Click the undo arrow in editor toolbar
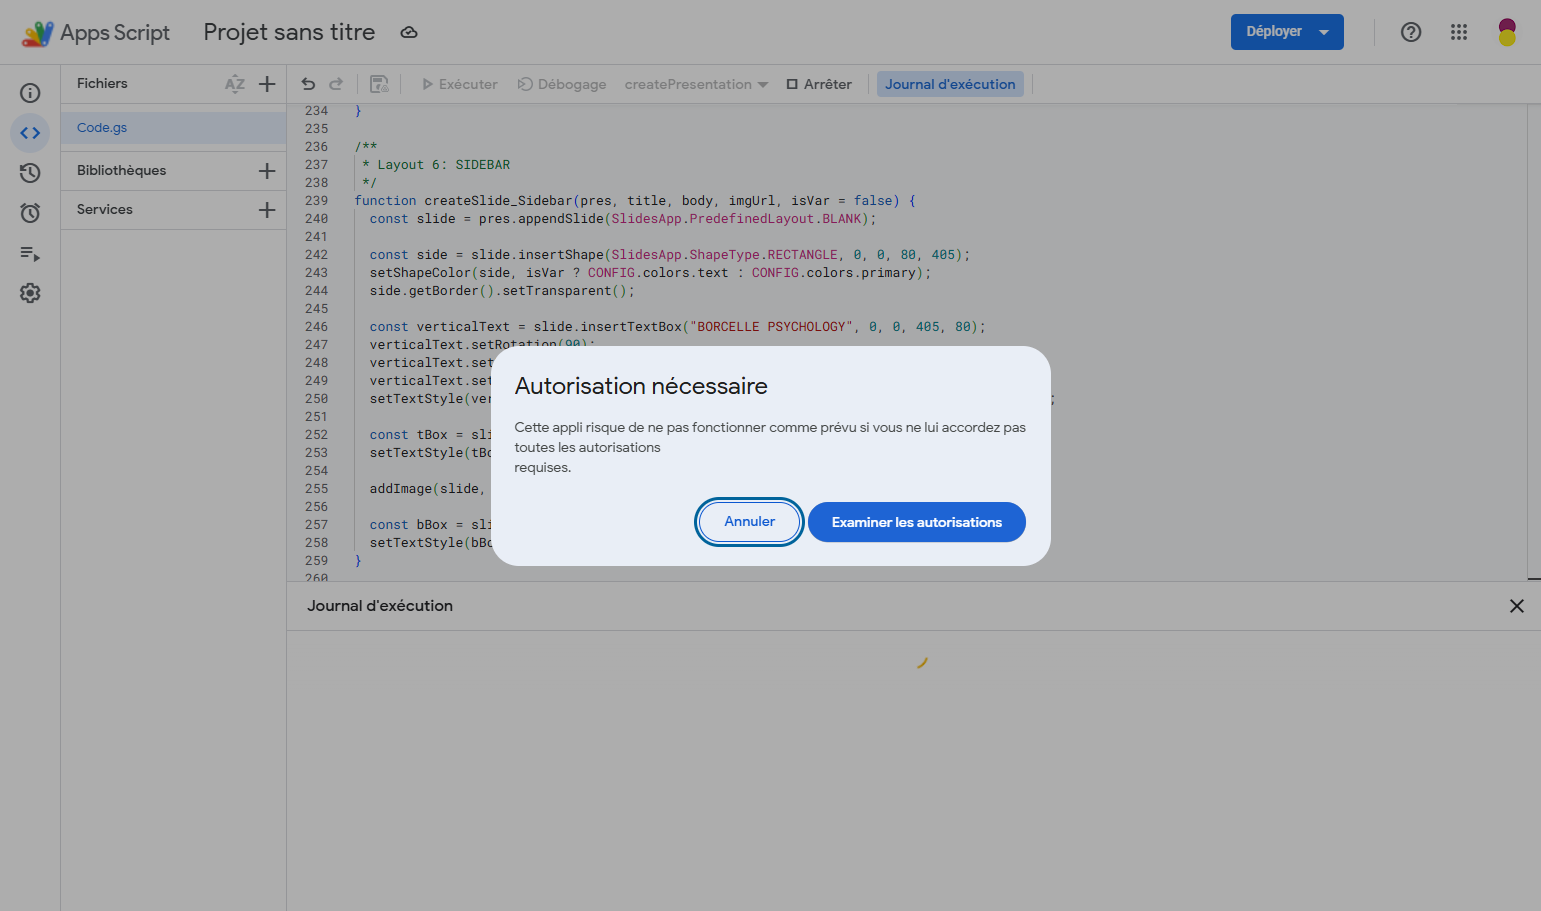 (308, 84)
